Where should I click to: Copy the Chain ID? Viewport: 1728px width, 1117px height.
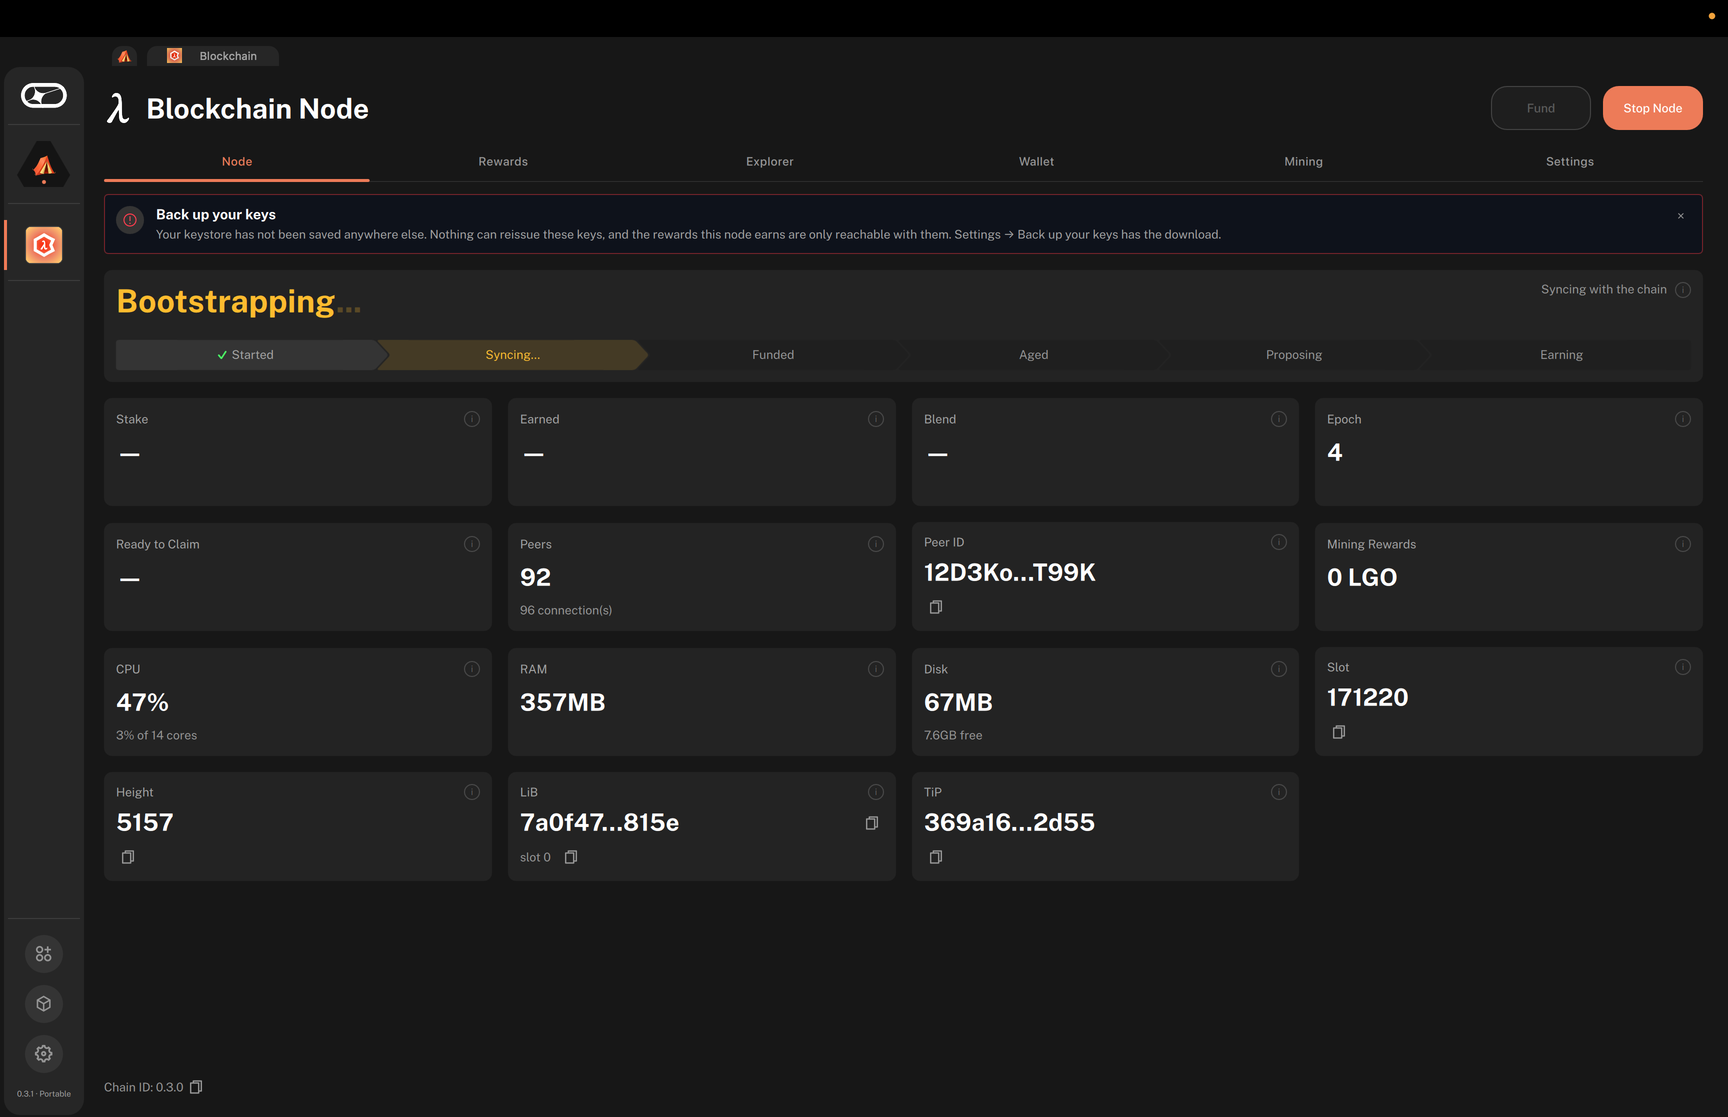[196, 1087]
